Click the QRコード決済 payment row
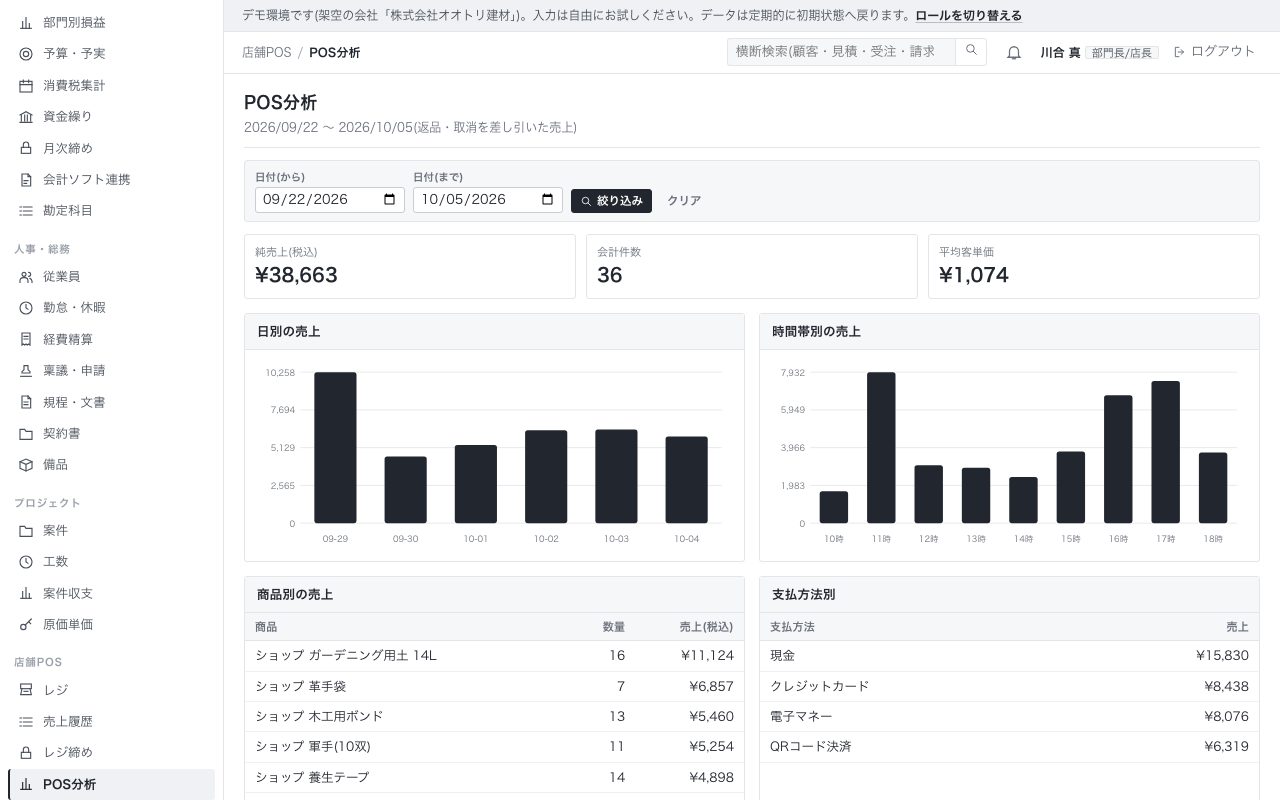This screenshot has height=800, width=1280. (1009, 747)
